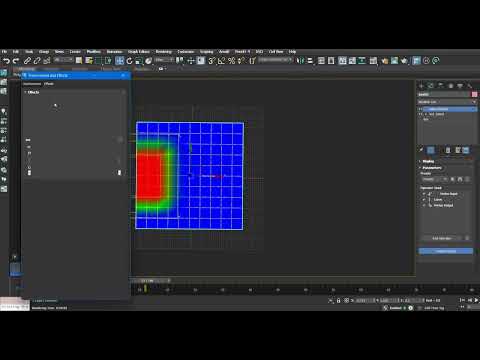This screenshot has height=360, width=480.
Task: Click the pink object color swatch
Action: coord(474,95)
